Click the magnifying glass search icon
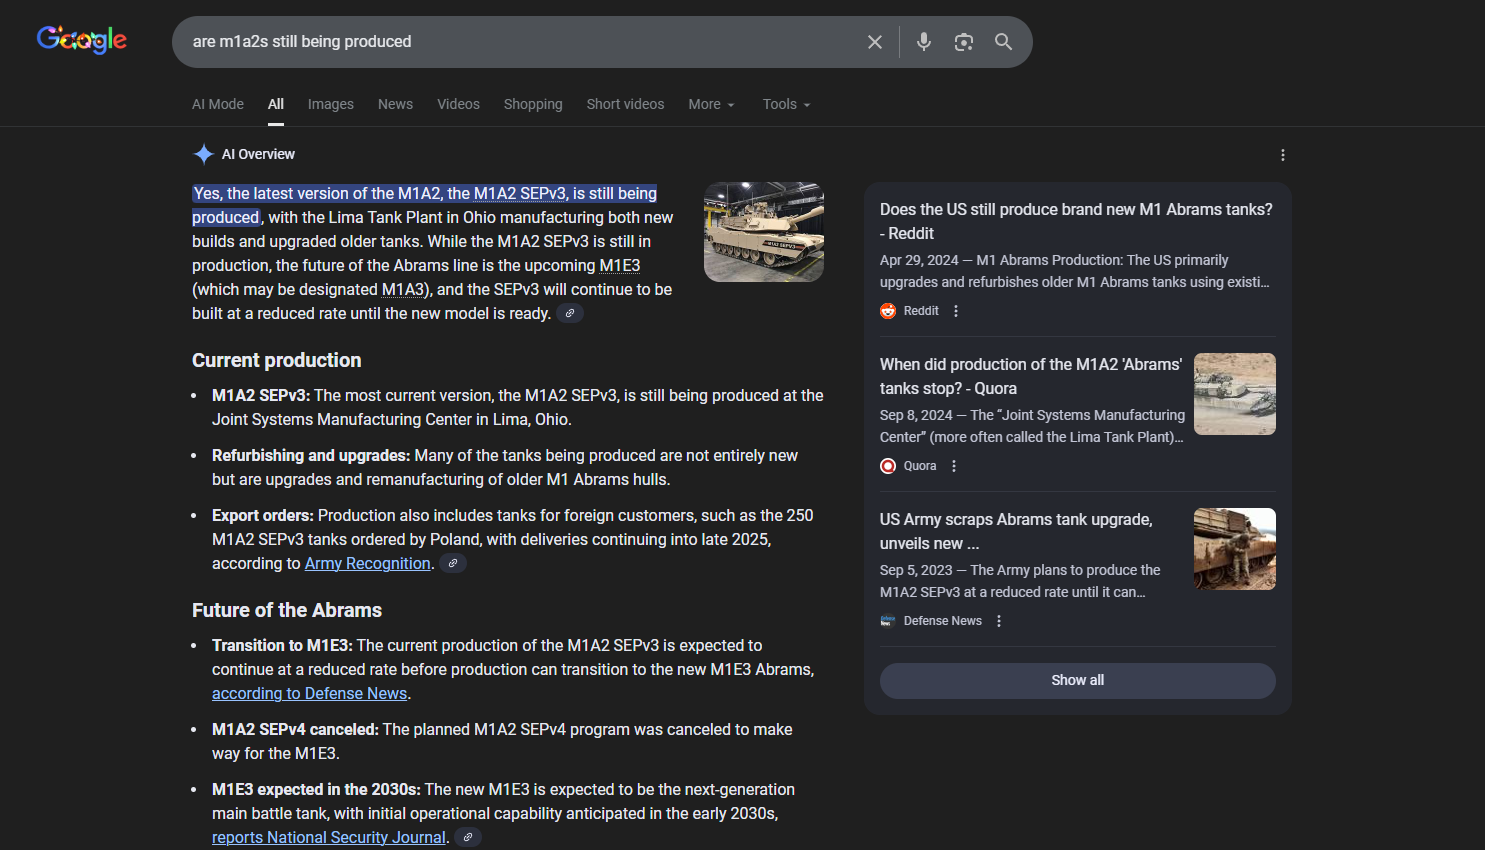This screenshot has width=1485, height=850. [x=1003, y=42]
